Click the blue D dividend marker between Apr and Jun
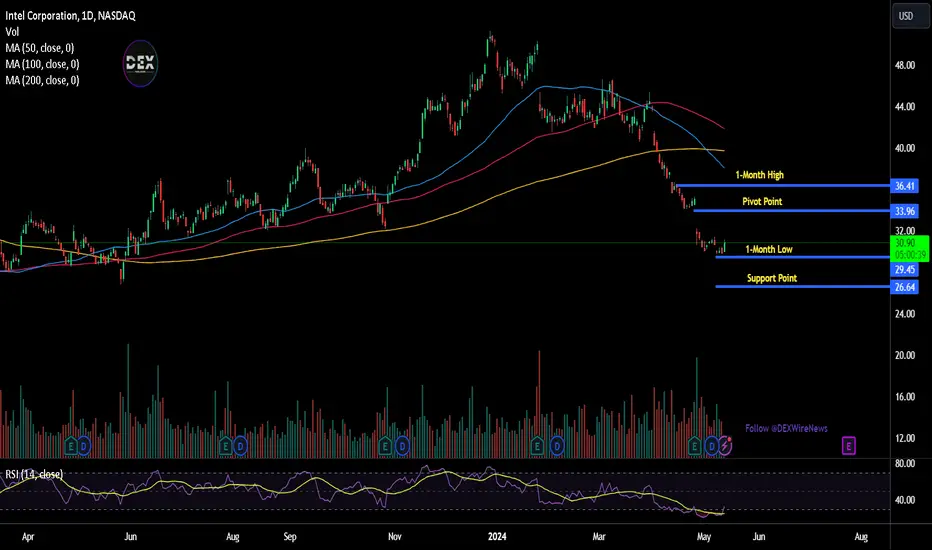The width and height of the screenshot is (932, 550). pos(84,445)
